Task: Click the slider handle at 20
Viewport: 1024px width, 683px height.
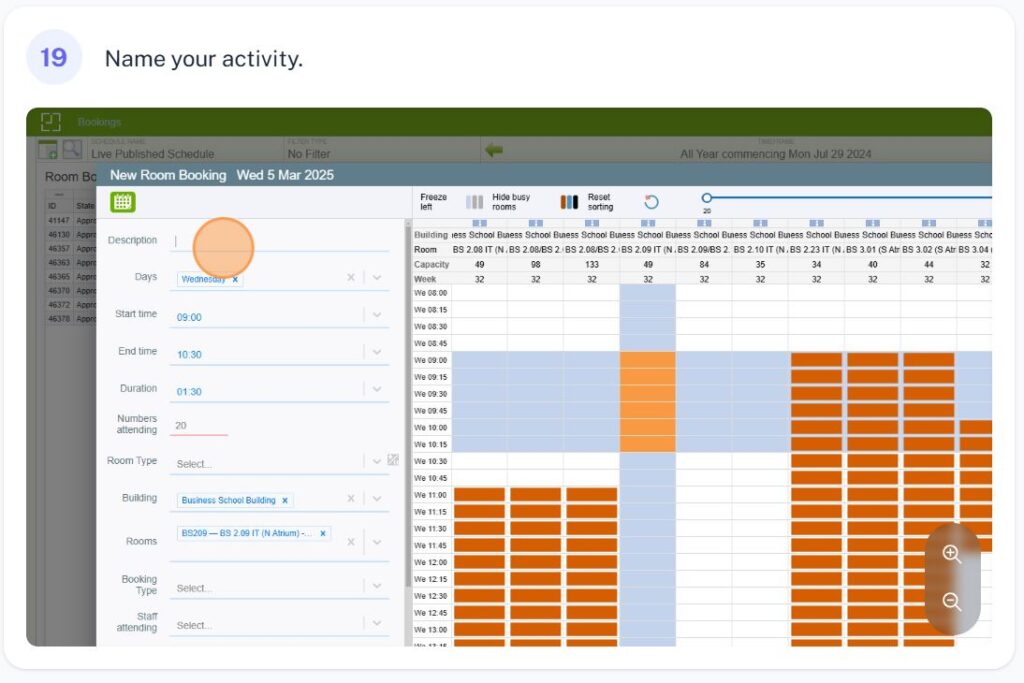Action: pyautogui.click(x=707, y=198)
